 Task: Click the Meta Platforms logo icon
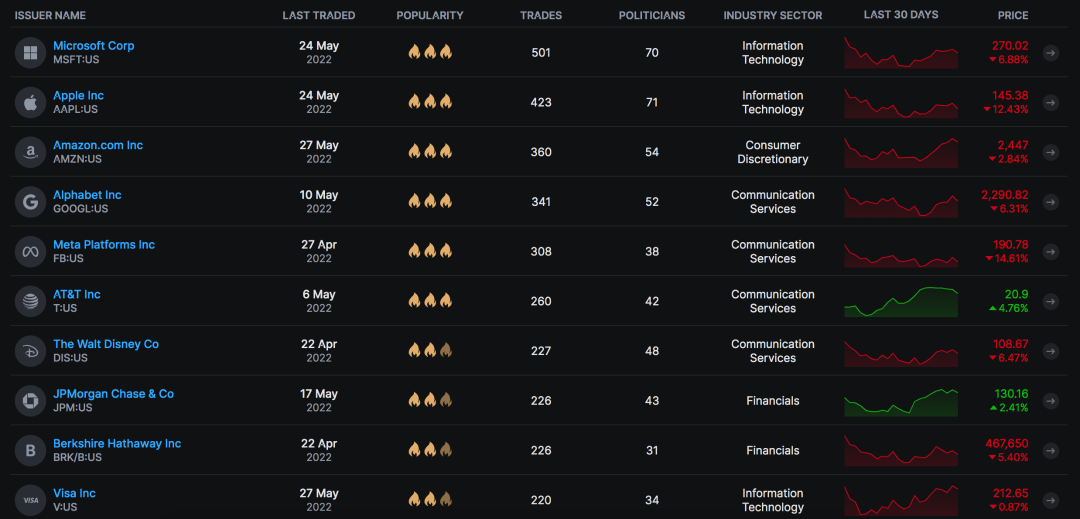click(30, 251)
